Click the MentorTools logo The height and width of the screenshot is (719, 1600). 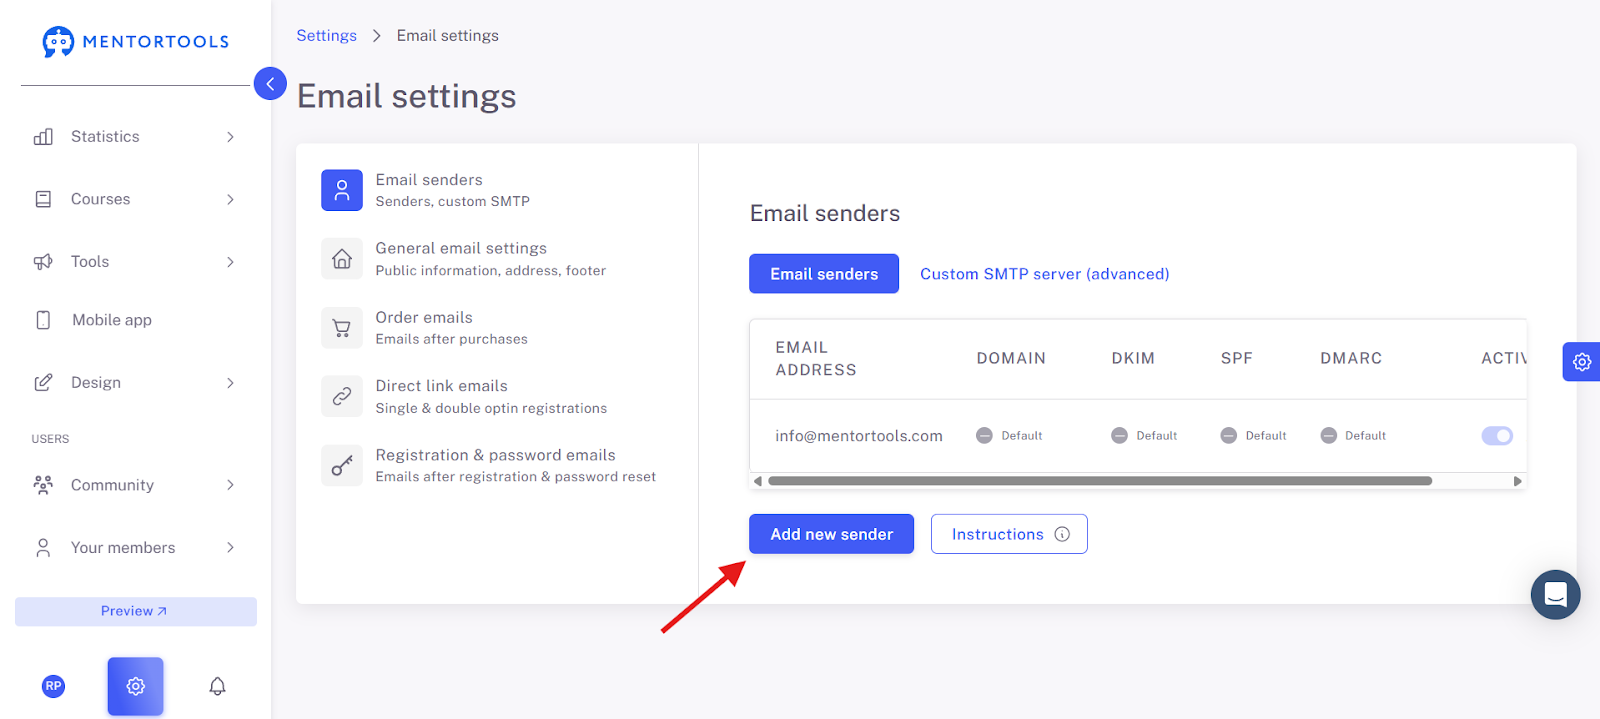click(136, 42)
